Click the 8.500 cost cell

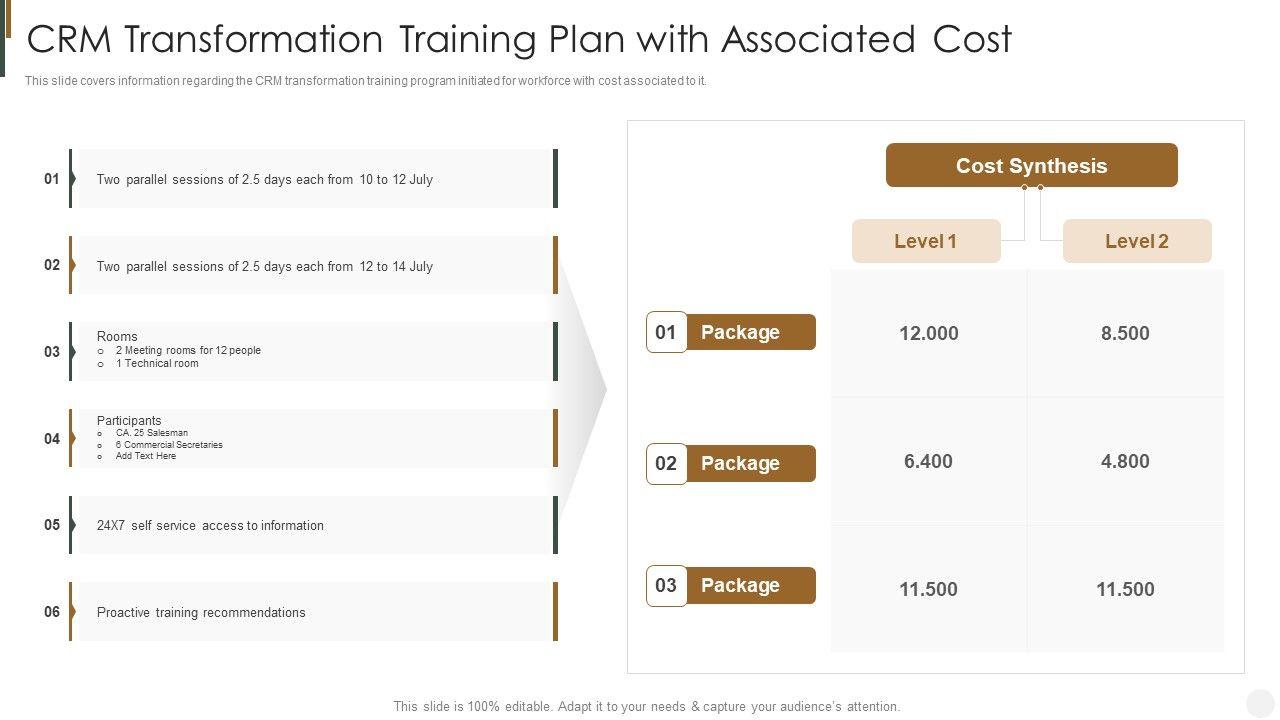(1125, 333)
